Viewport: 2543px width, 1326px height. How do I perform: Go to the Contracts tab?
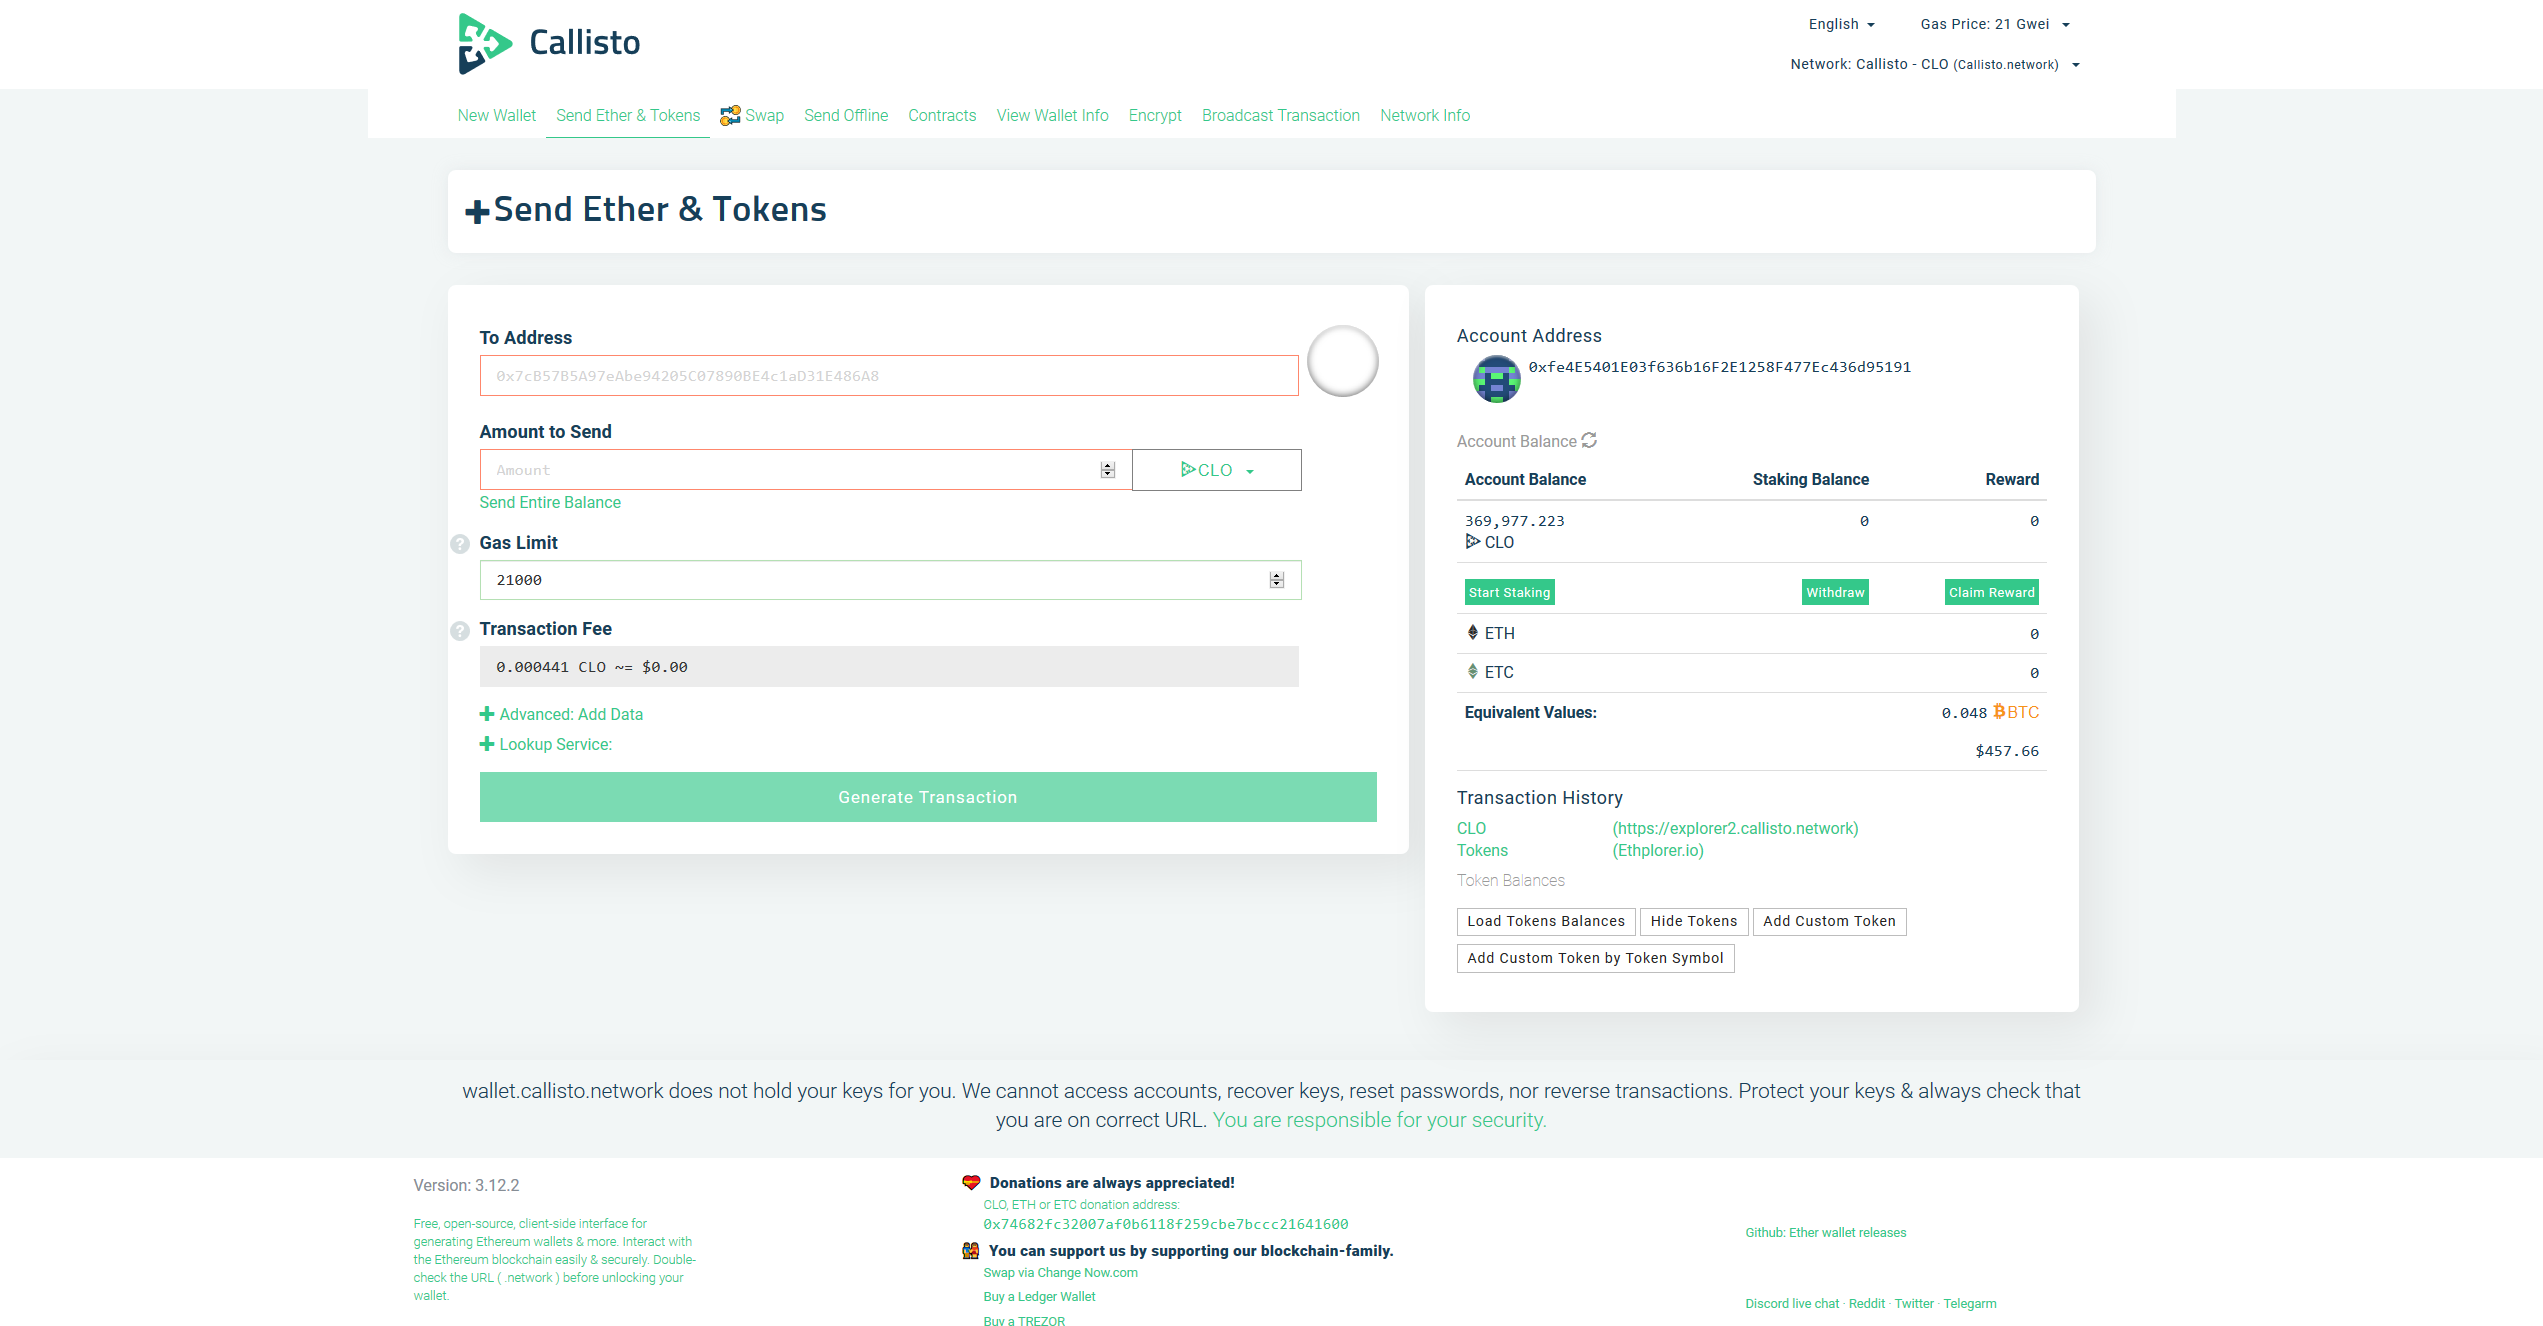[942, 115]
